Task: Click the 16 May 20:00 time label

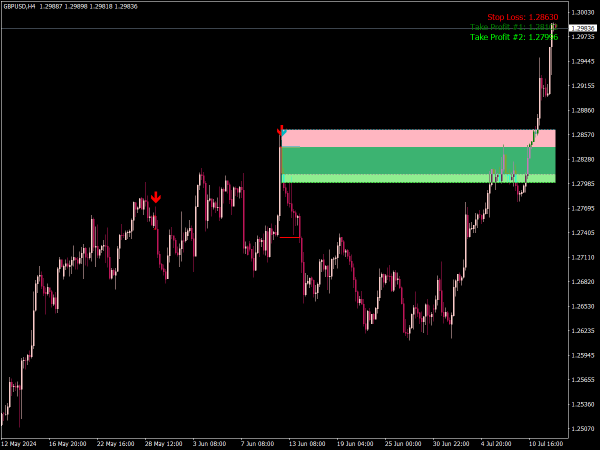Action: click(x=67, y=443)
